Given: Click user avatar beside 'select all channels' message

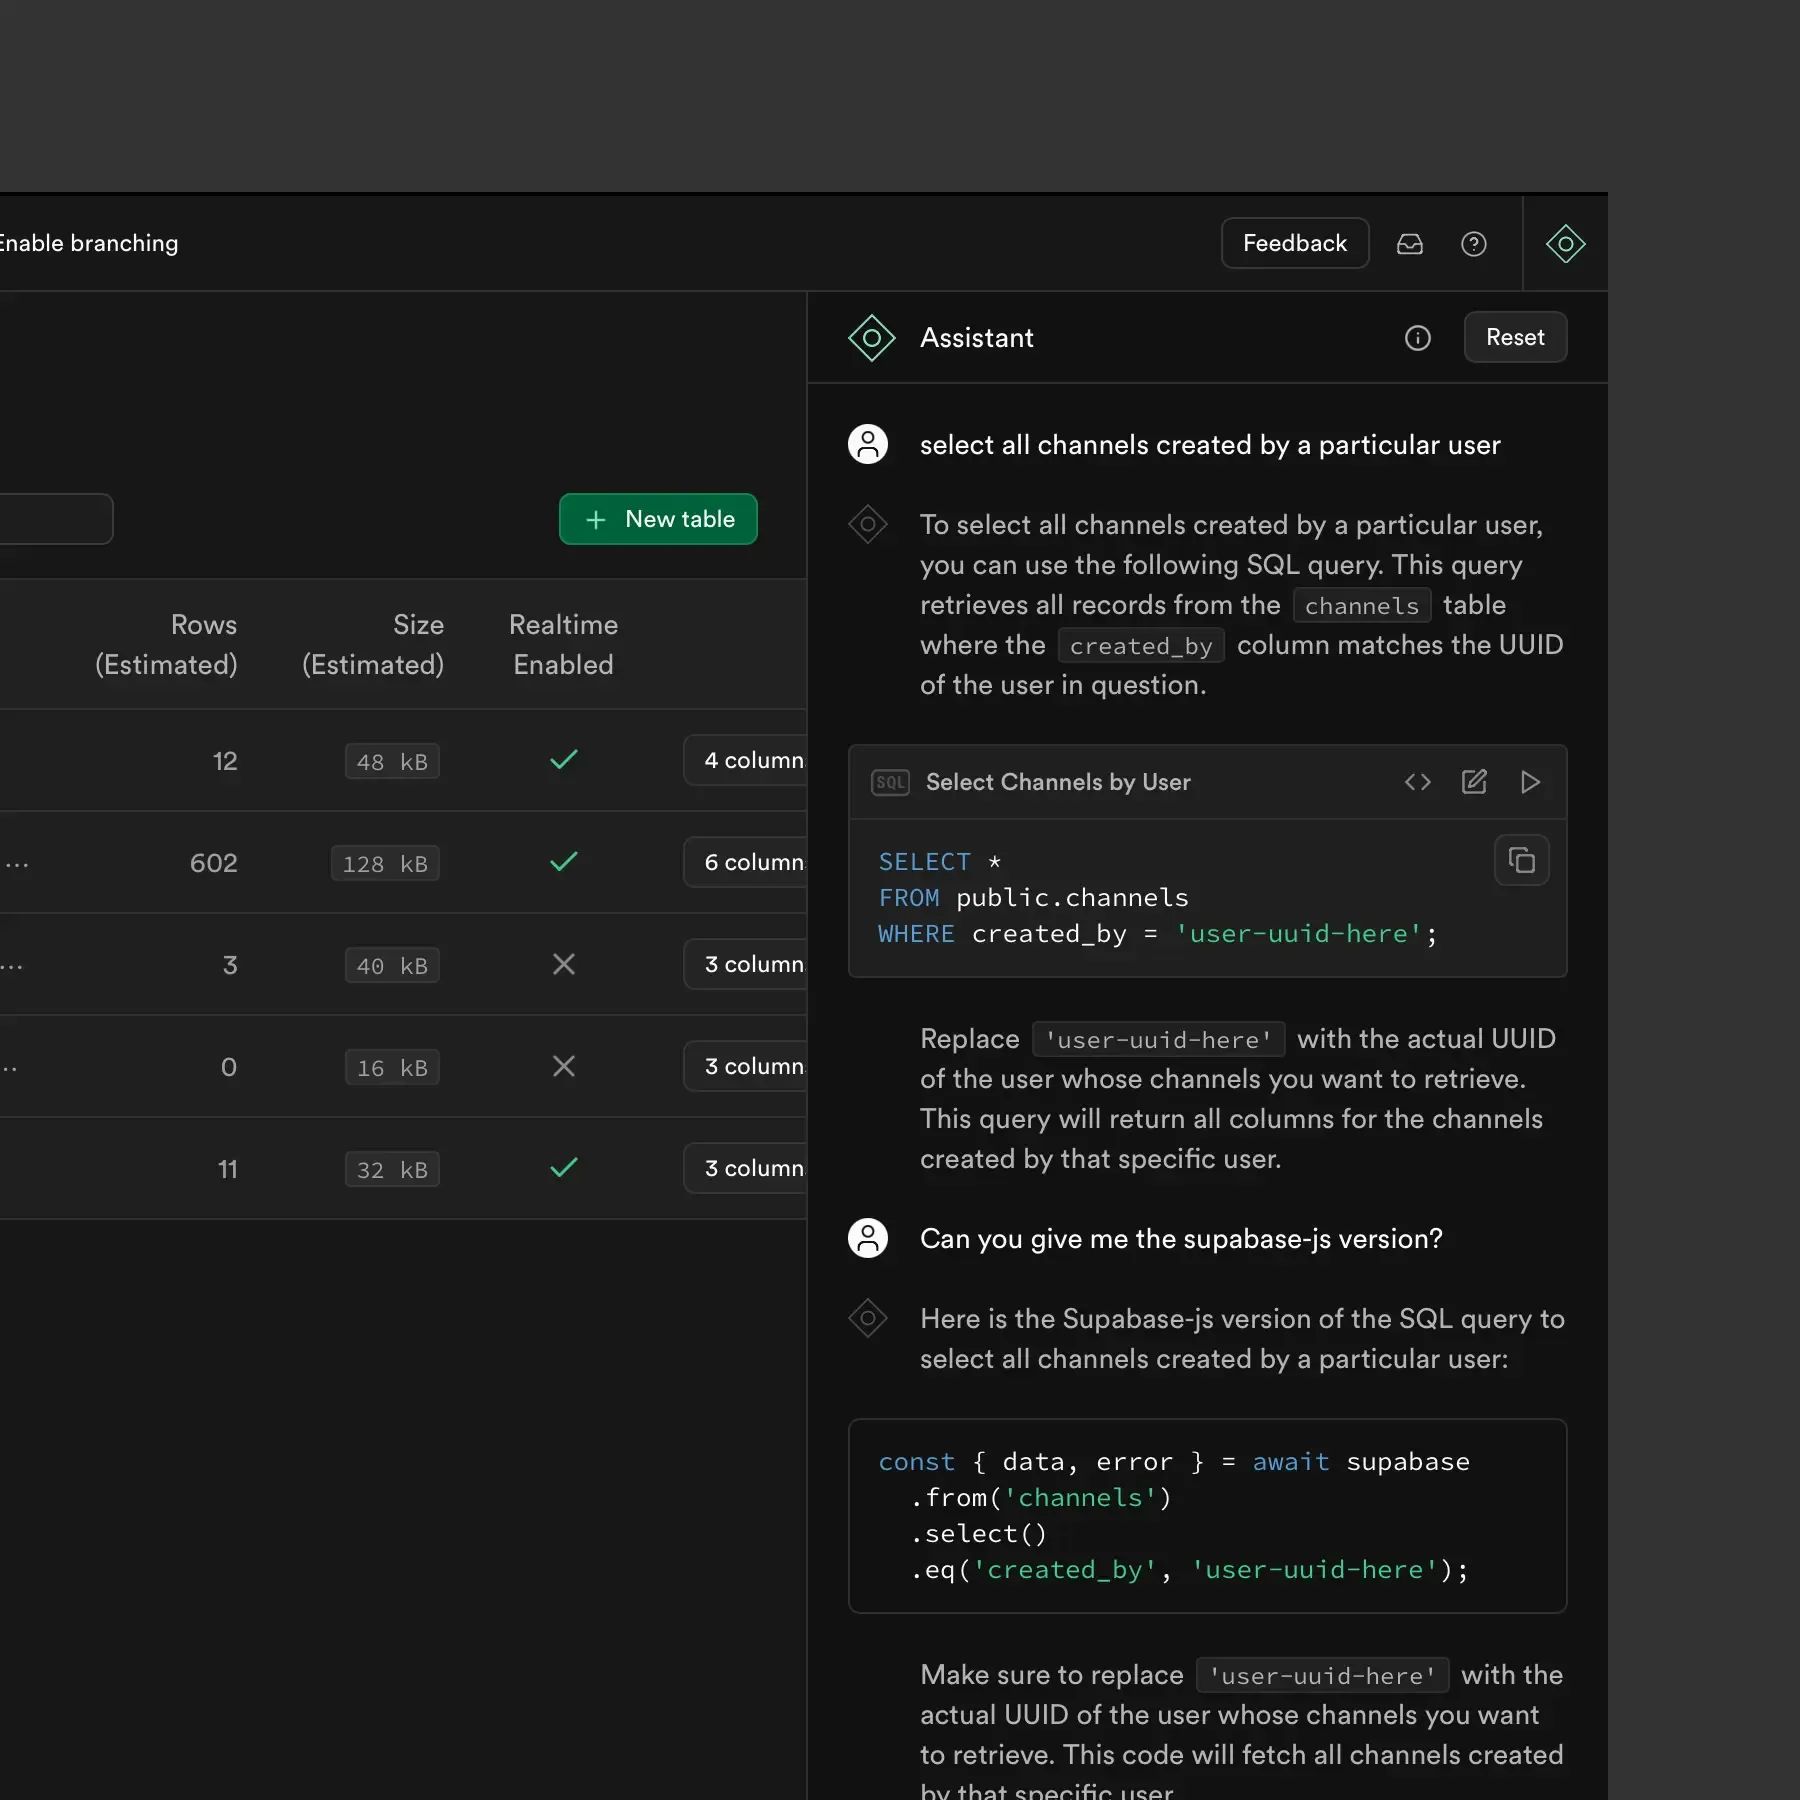Looking at the screenshot, I should pyautogui.click(x=868, y=444).
